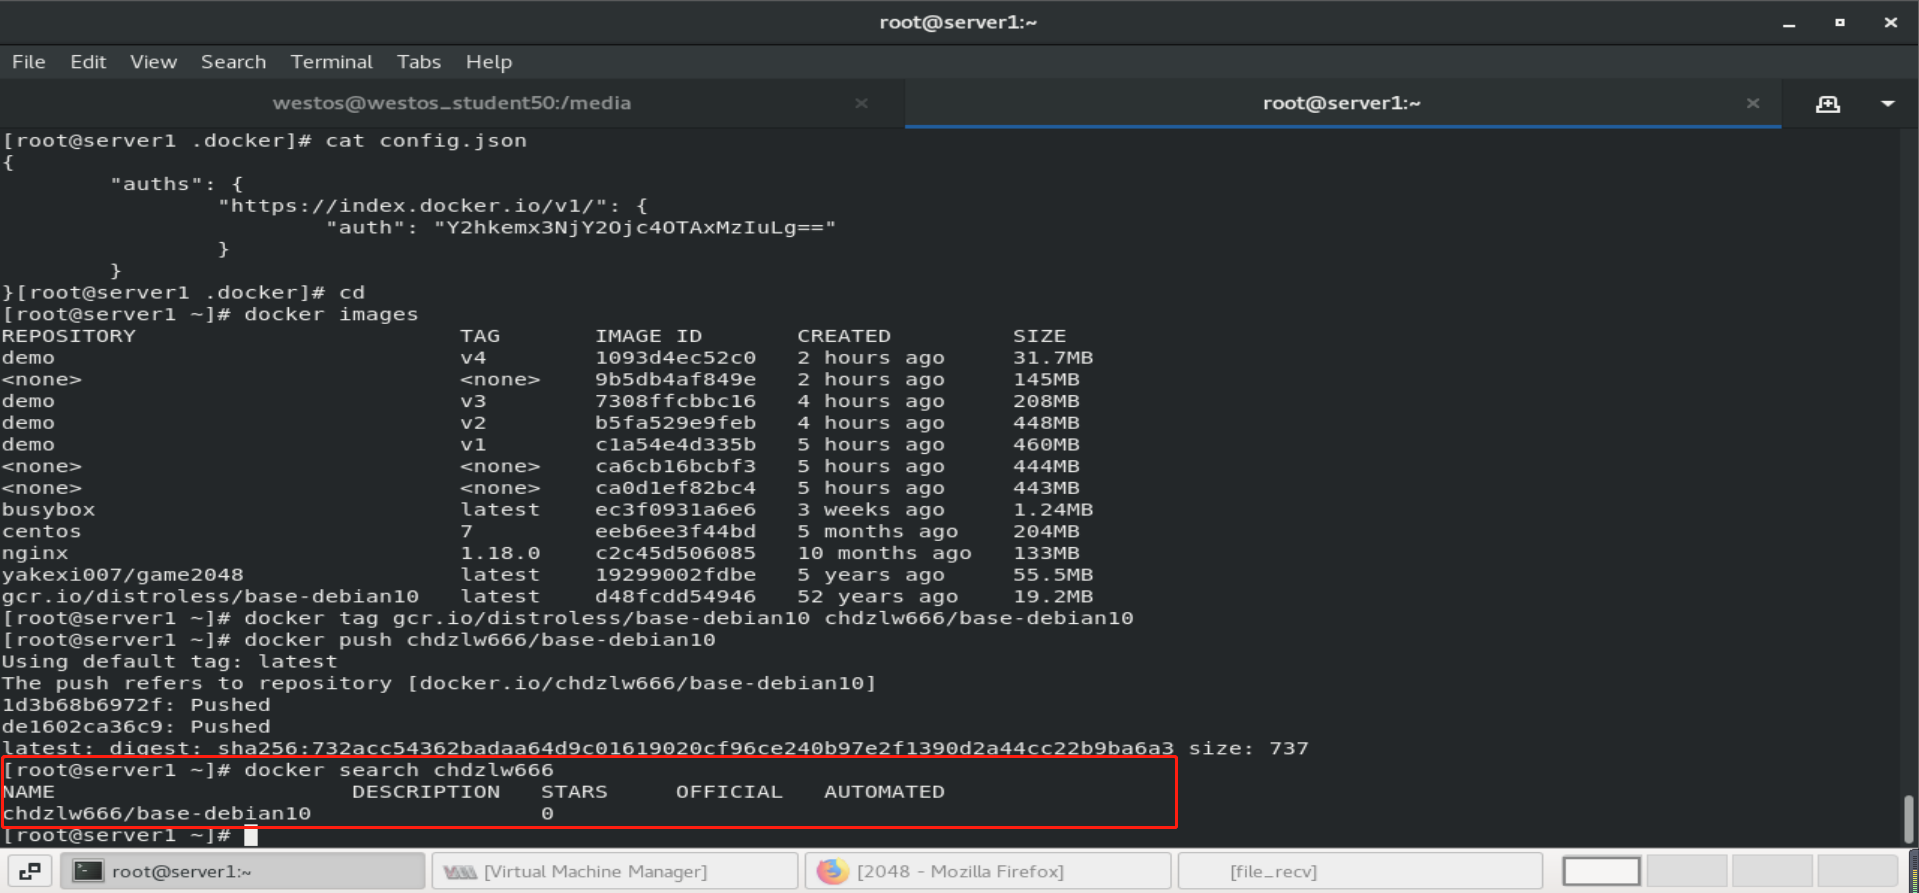Click the AUTOMATED column header

pos(884,792)
